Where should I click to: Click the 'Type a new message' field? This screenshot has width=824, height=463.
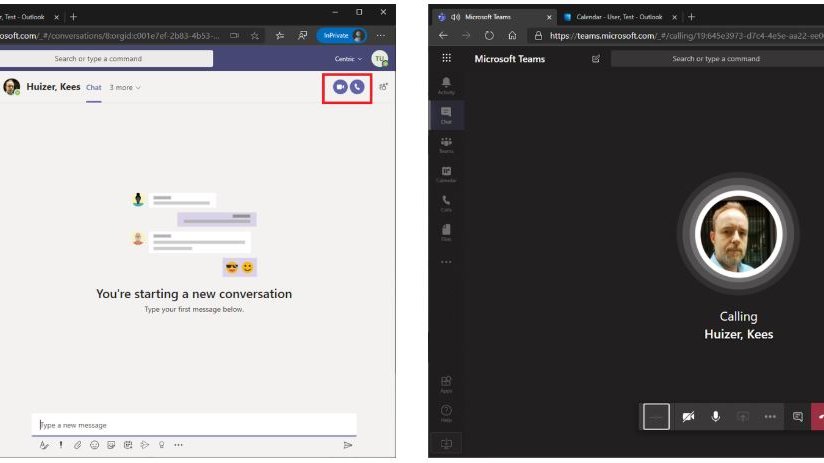click(194, 425)
